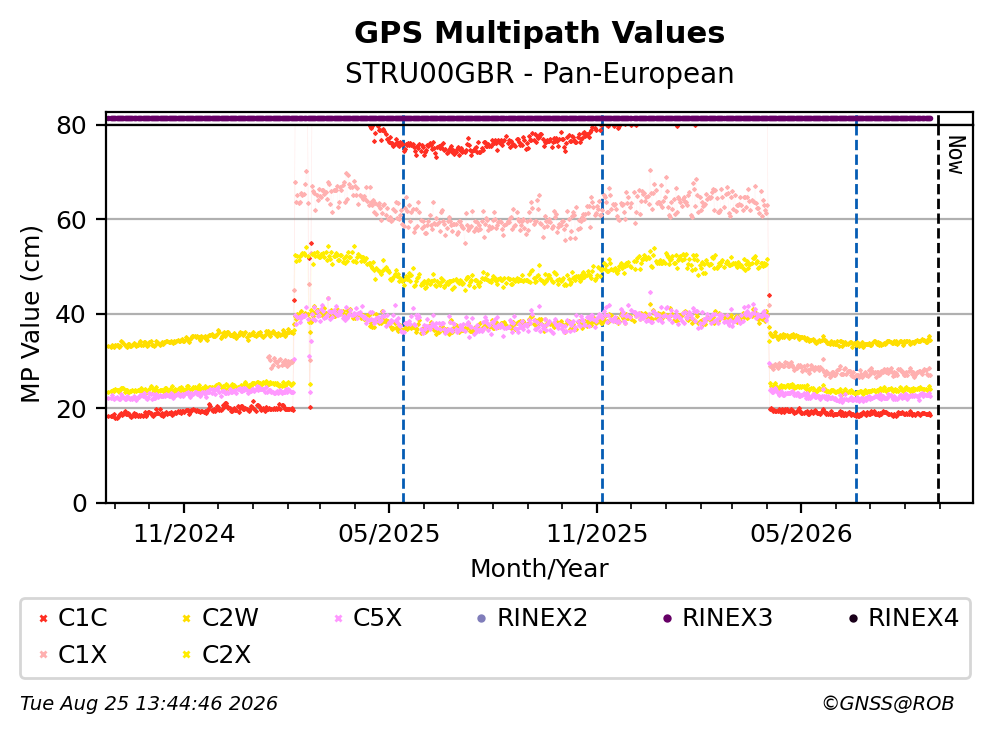Viewport: 993px width, 734px height.
Task: Click the 05/2026 x-axis tick label
Action: [801, 535]
